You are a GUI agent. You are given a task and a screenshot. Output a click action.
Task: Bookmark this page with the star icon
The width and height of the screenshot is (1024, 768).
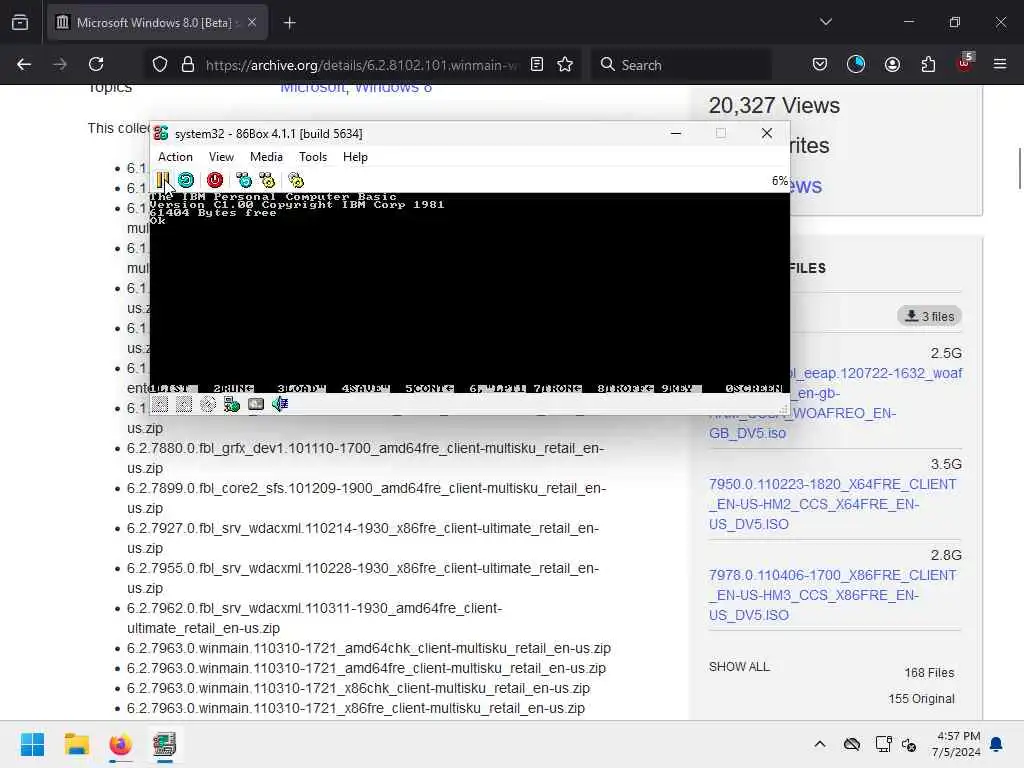(x=565, y=65)
